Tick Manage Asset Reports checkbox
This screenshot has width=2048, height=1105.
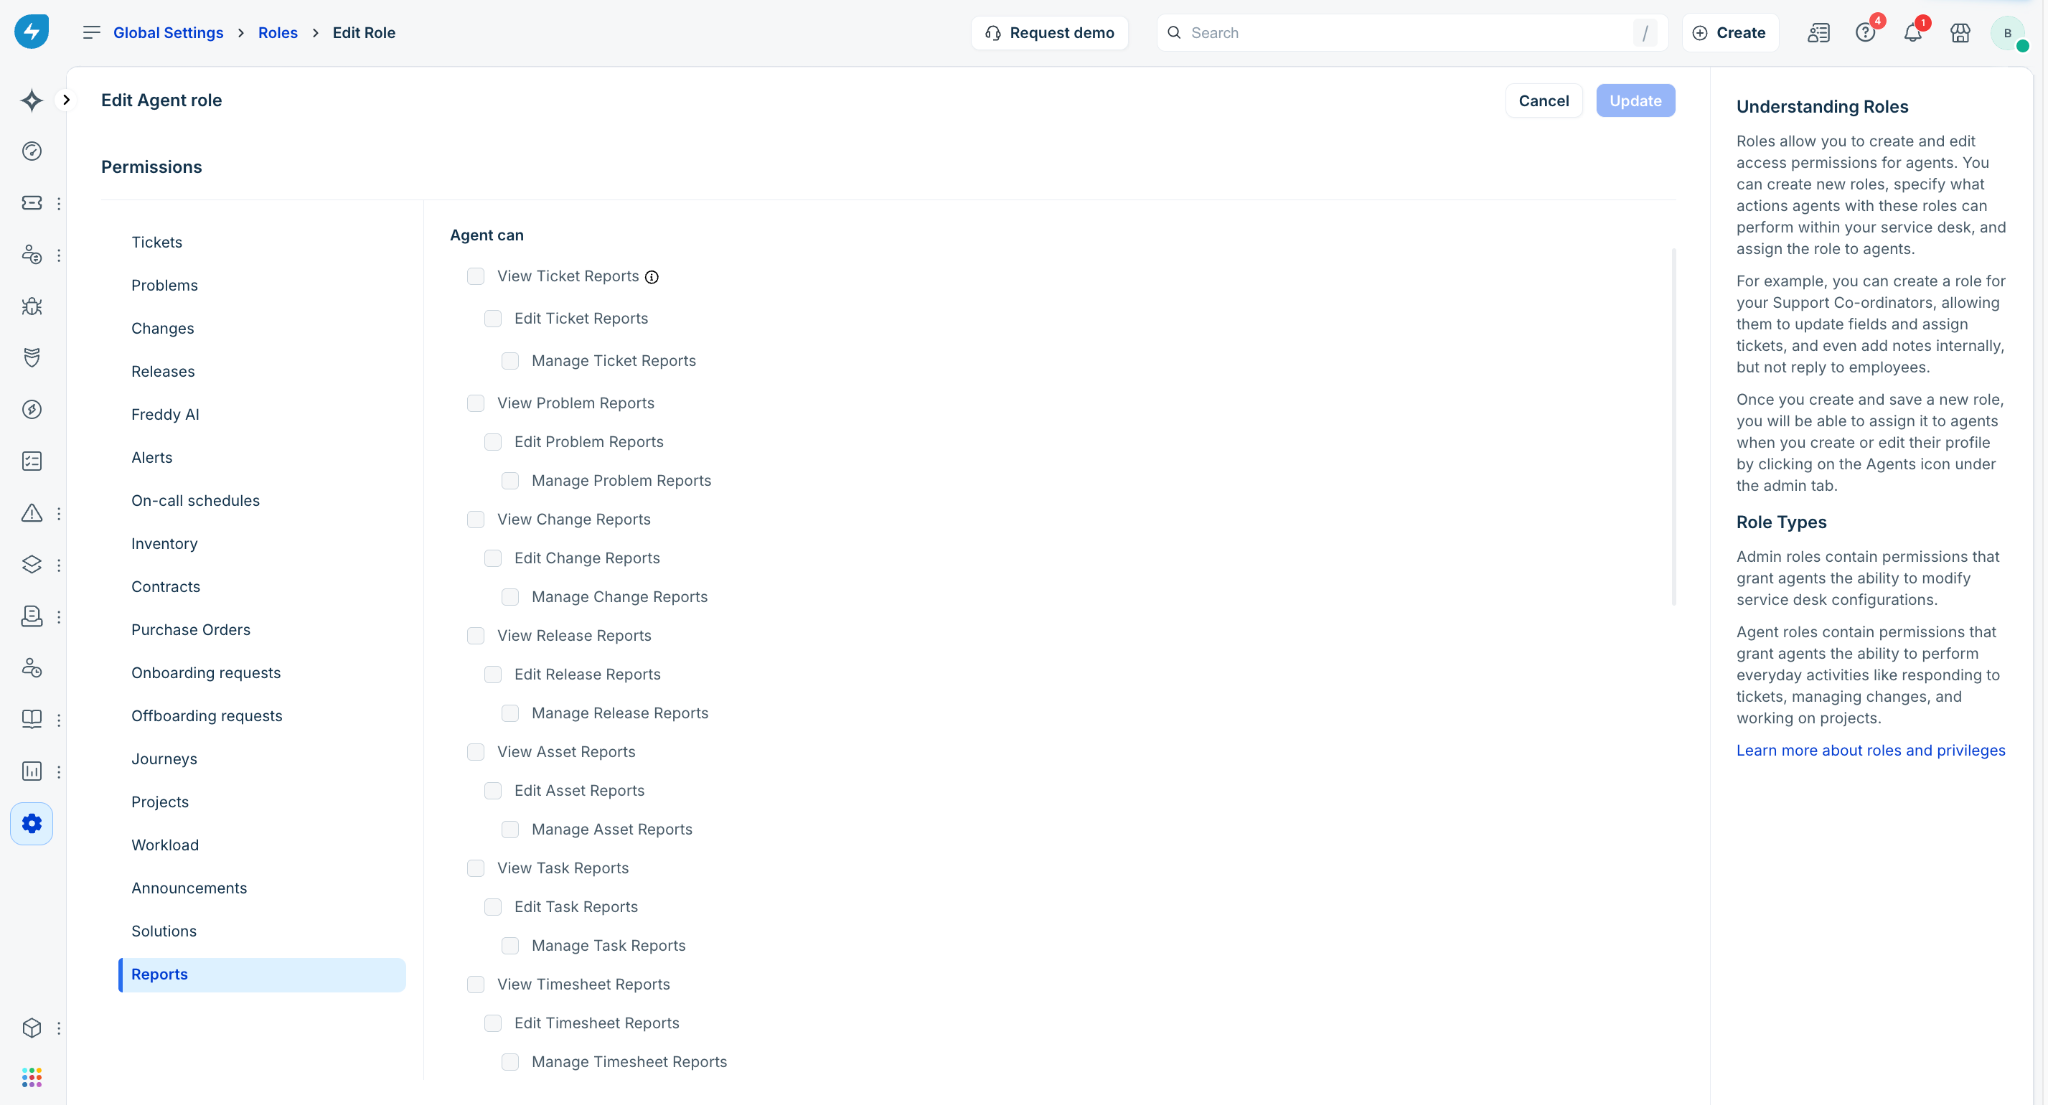click(x=510, y=829)
